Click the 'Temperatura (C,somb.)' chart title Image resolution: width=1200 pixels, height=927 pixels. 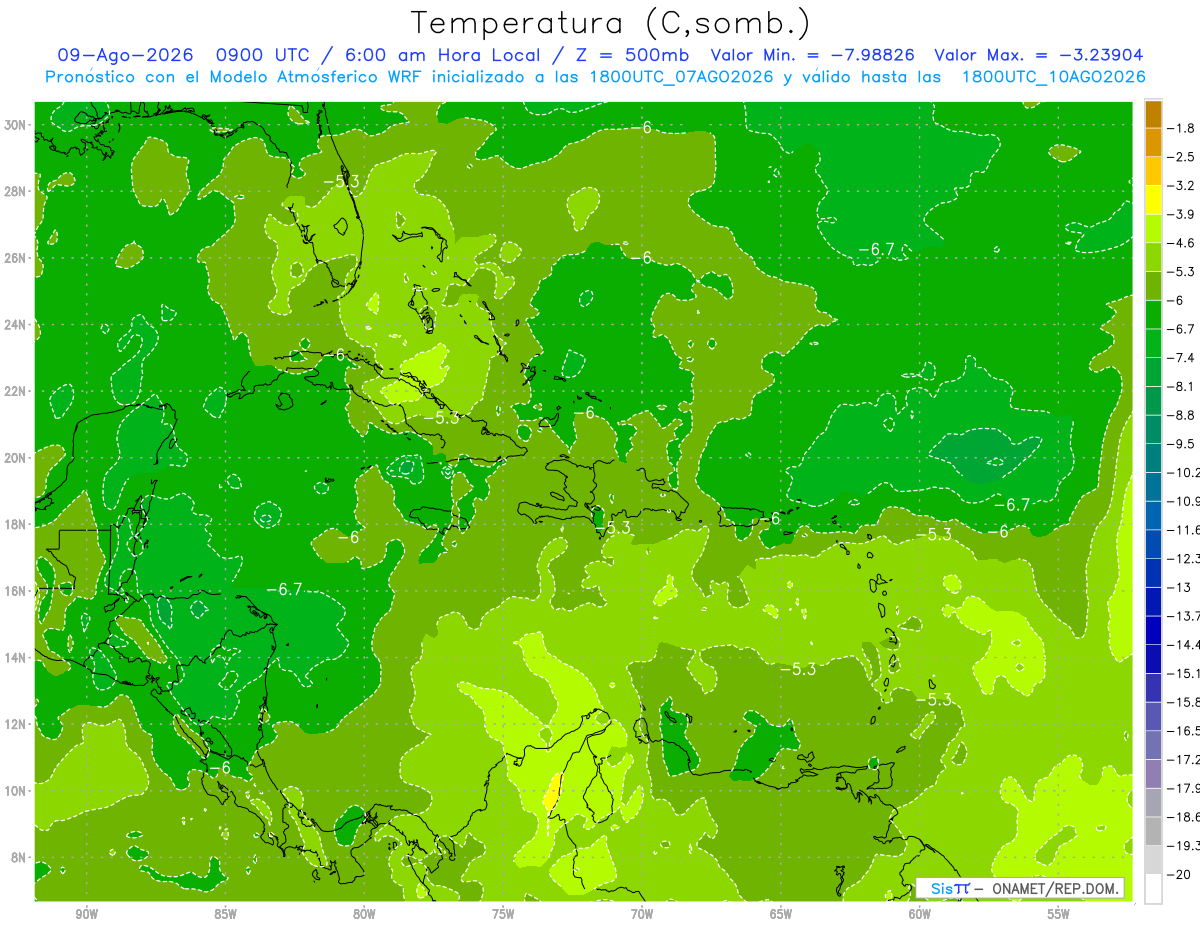610,23
